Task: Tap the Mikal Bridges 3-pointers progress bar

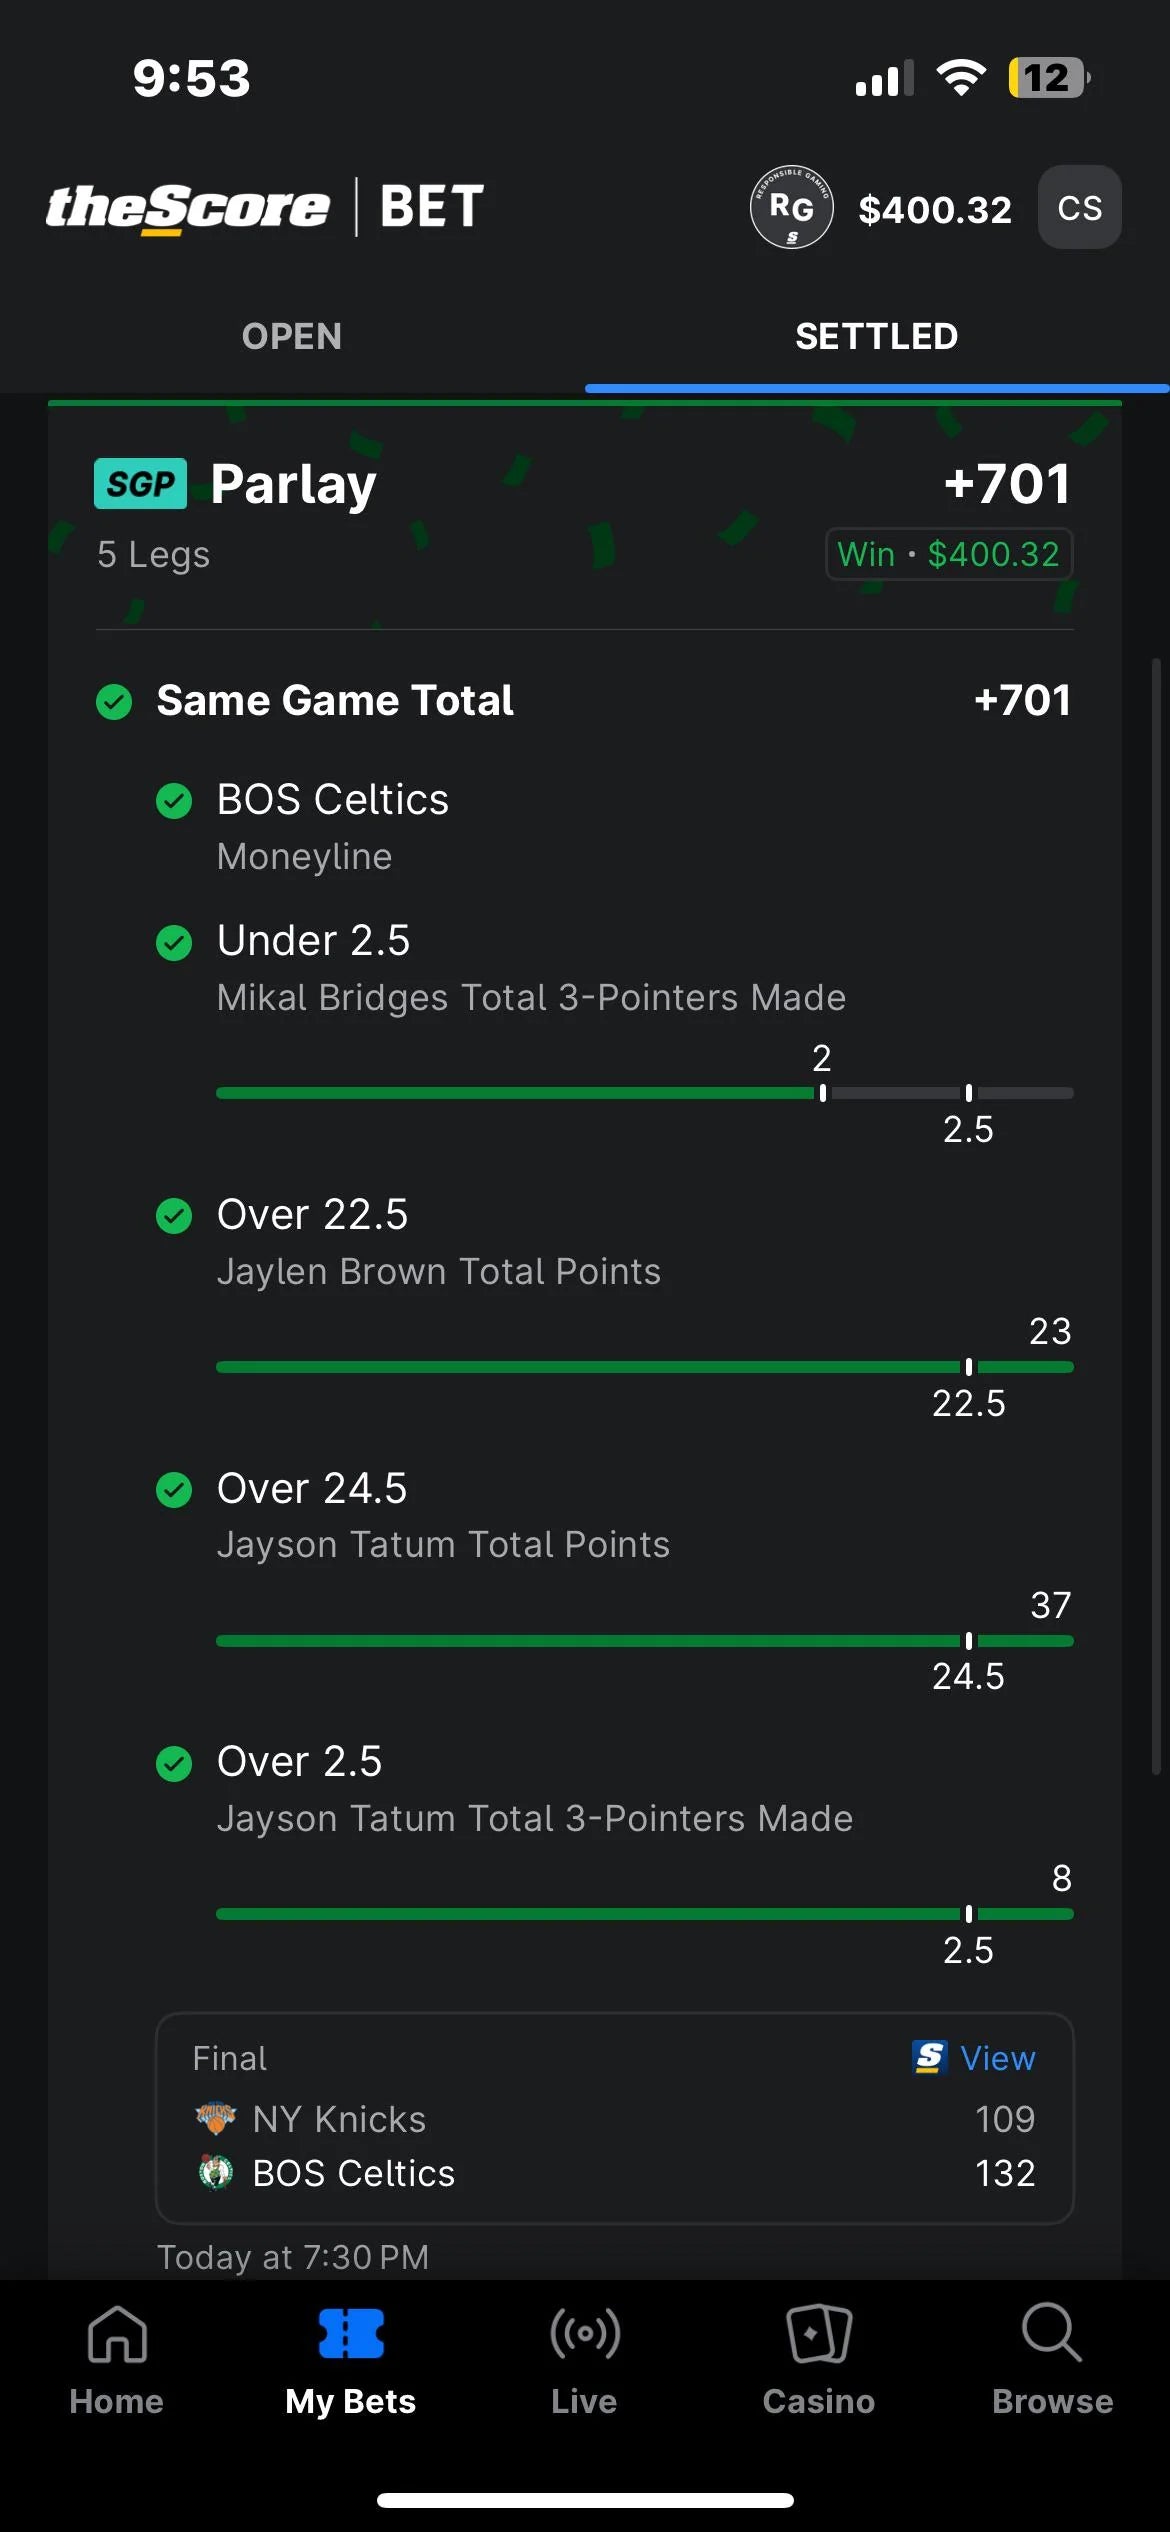Action: click(644, 1093)
